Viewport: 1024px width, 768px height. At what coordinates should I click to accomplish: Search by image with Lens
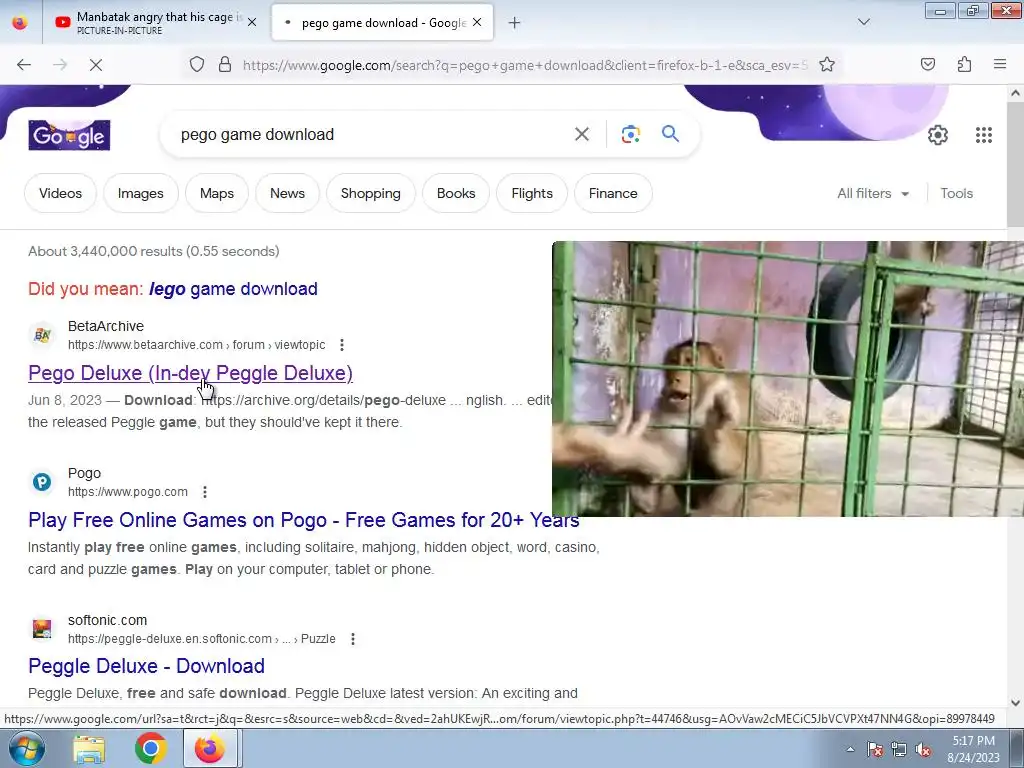(630, 135)
